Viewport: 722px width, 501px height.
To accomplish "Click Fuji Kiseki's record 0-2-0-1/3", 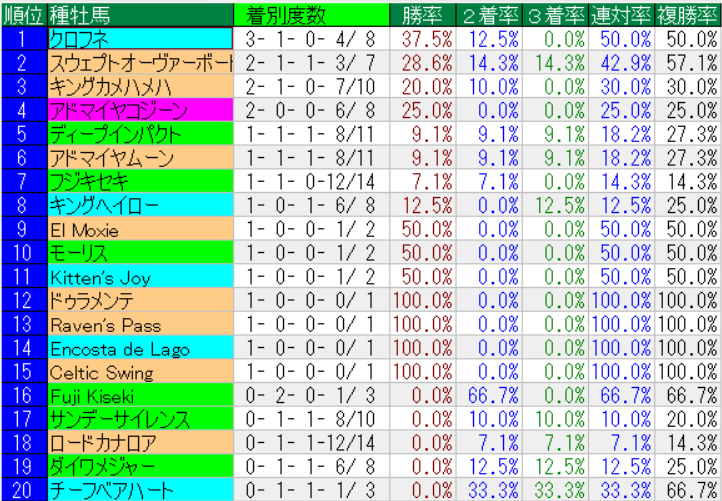I will coord(312,395).
